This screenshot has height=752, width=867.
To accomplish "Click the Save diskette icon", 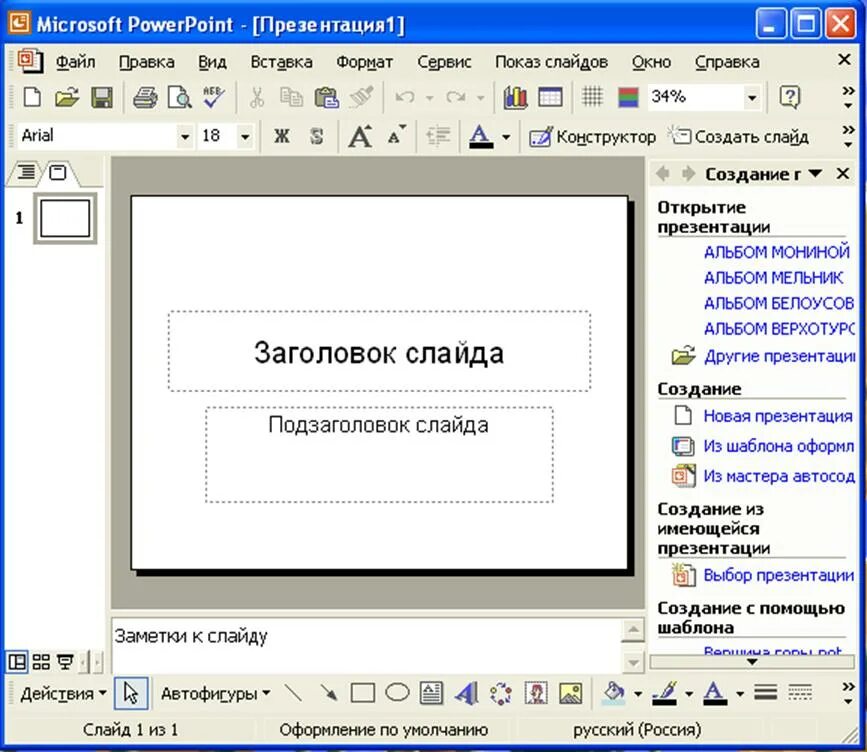I will 102,97.
